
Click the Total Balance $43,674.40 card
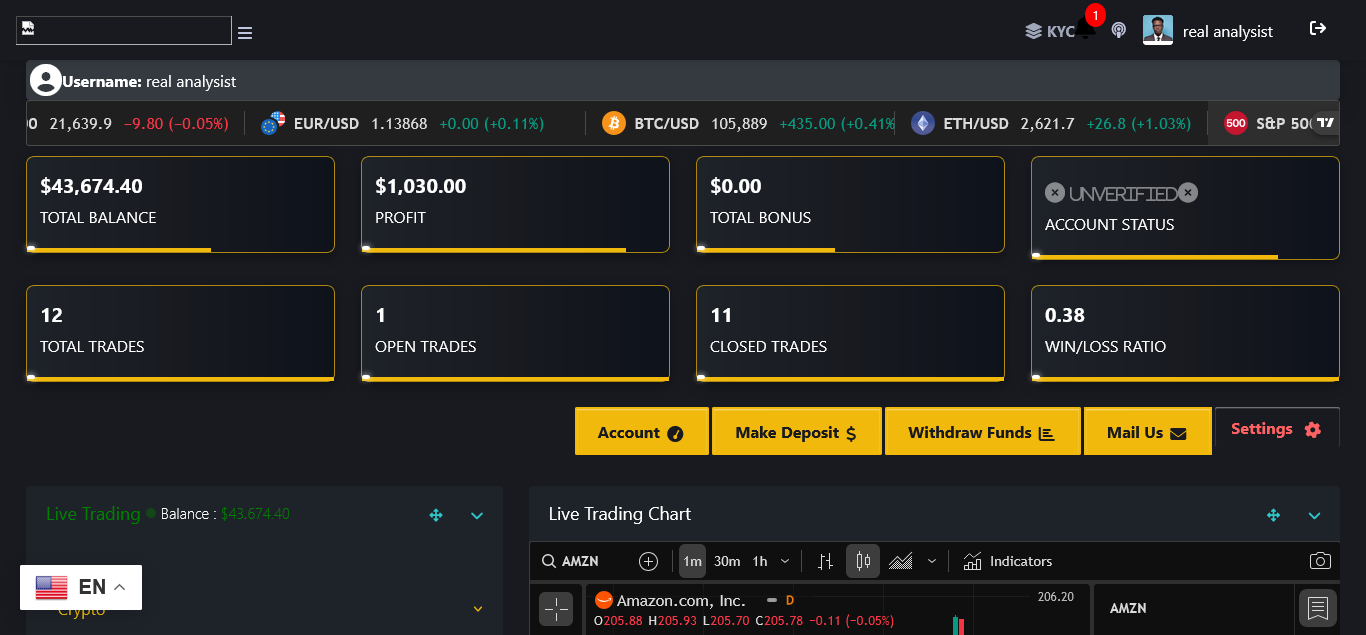tap(180, 204)
